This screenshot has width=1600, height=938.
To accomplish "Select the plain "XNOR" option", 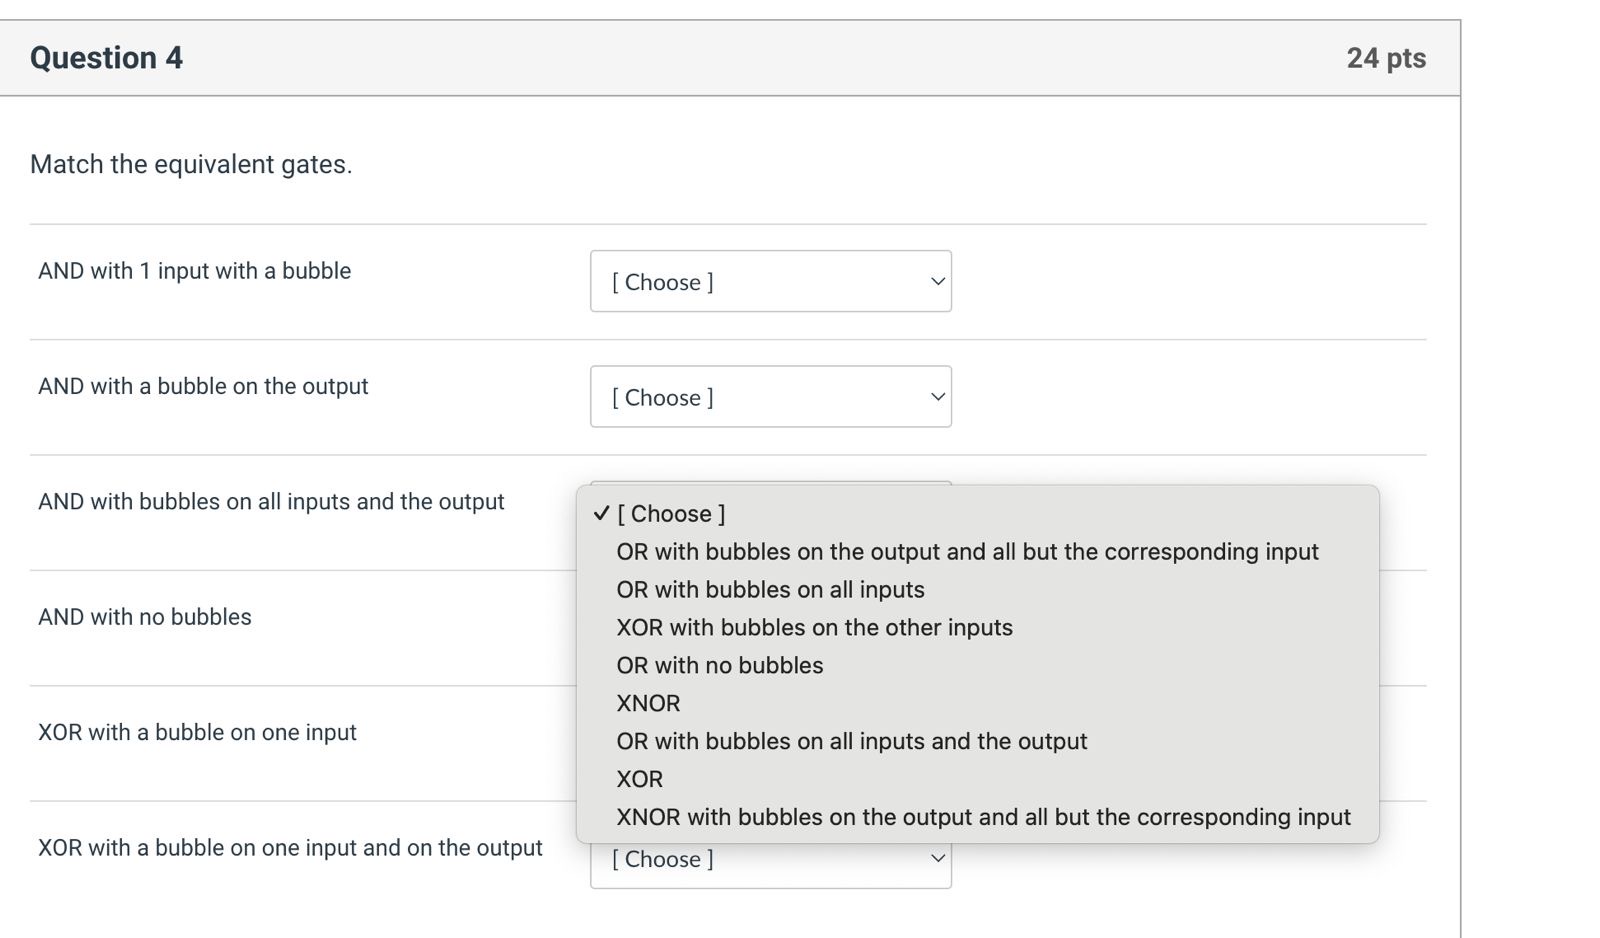I will click(648, 704).
